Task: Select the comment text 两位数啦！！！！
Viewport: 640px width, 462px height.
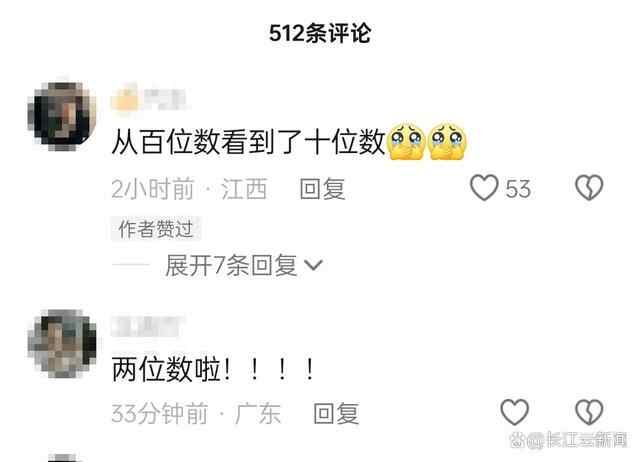Action: (213, 369)
